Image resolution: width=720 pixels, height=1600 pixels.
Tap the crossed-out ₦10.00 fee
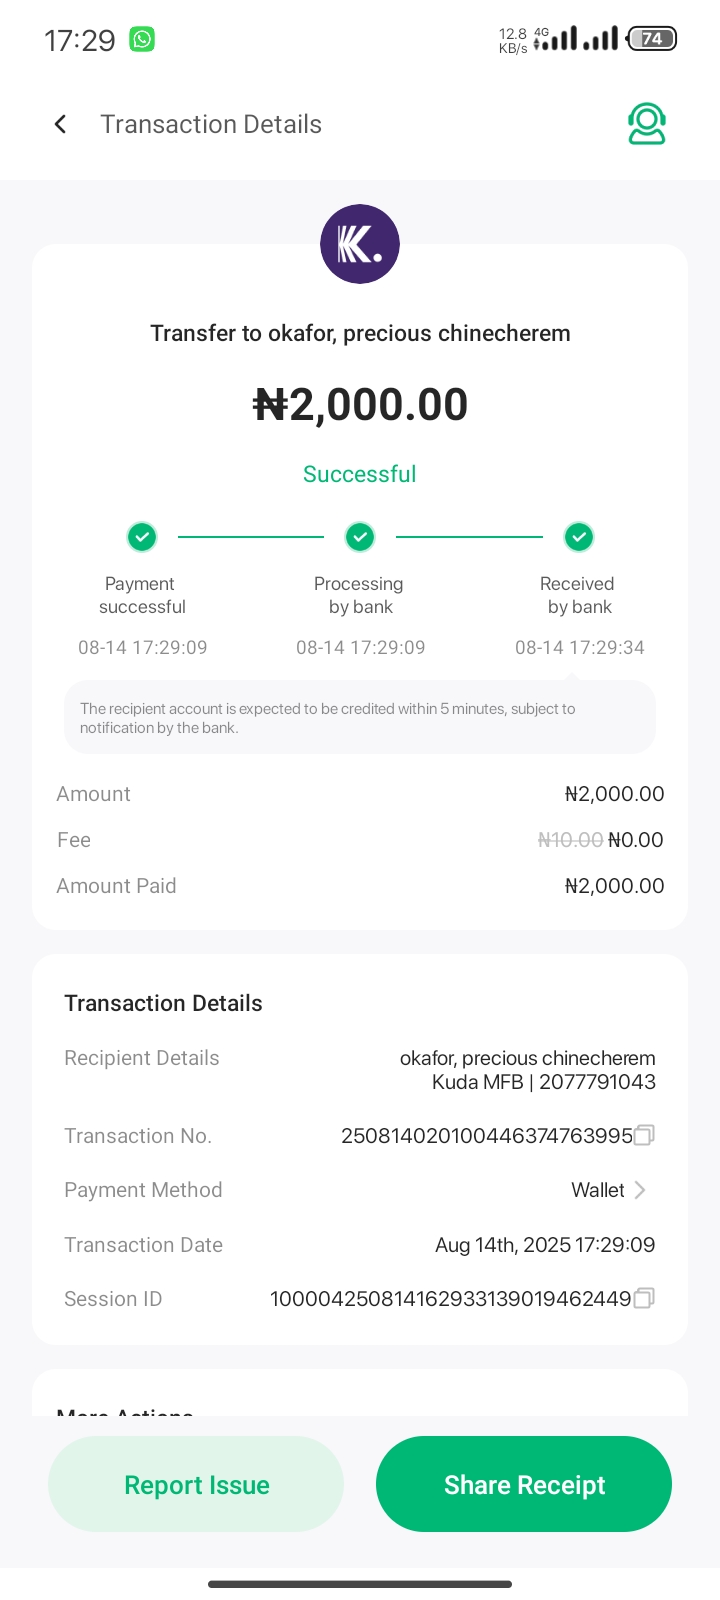click(570, 840)
